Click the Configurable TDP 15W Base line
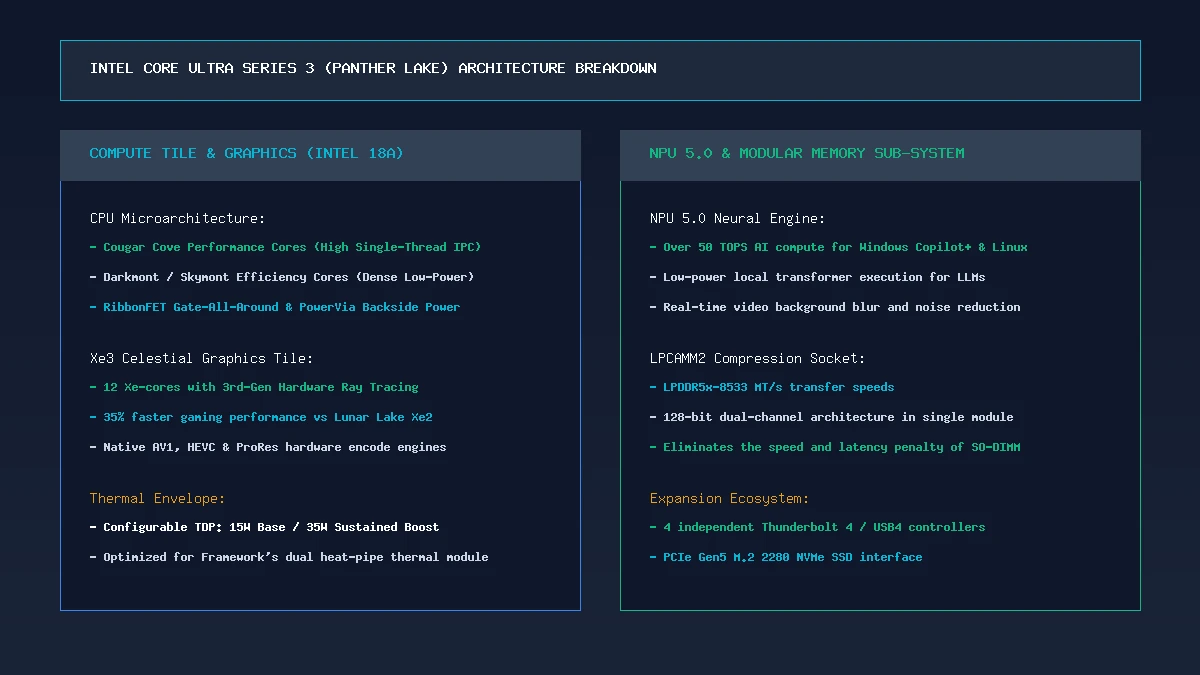1200x675 pixels. (x=264, y=527)
